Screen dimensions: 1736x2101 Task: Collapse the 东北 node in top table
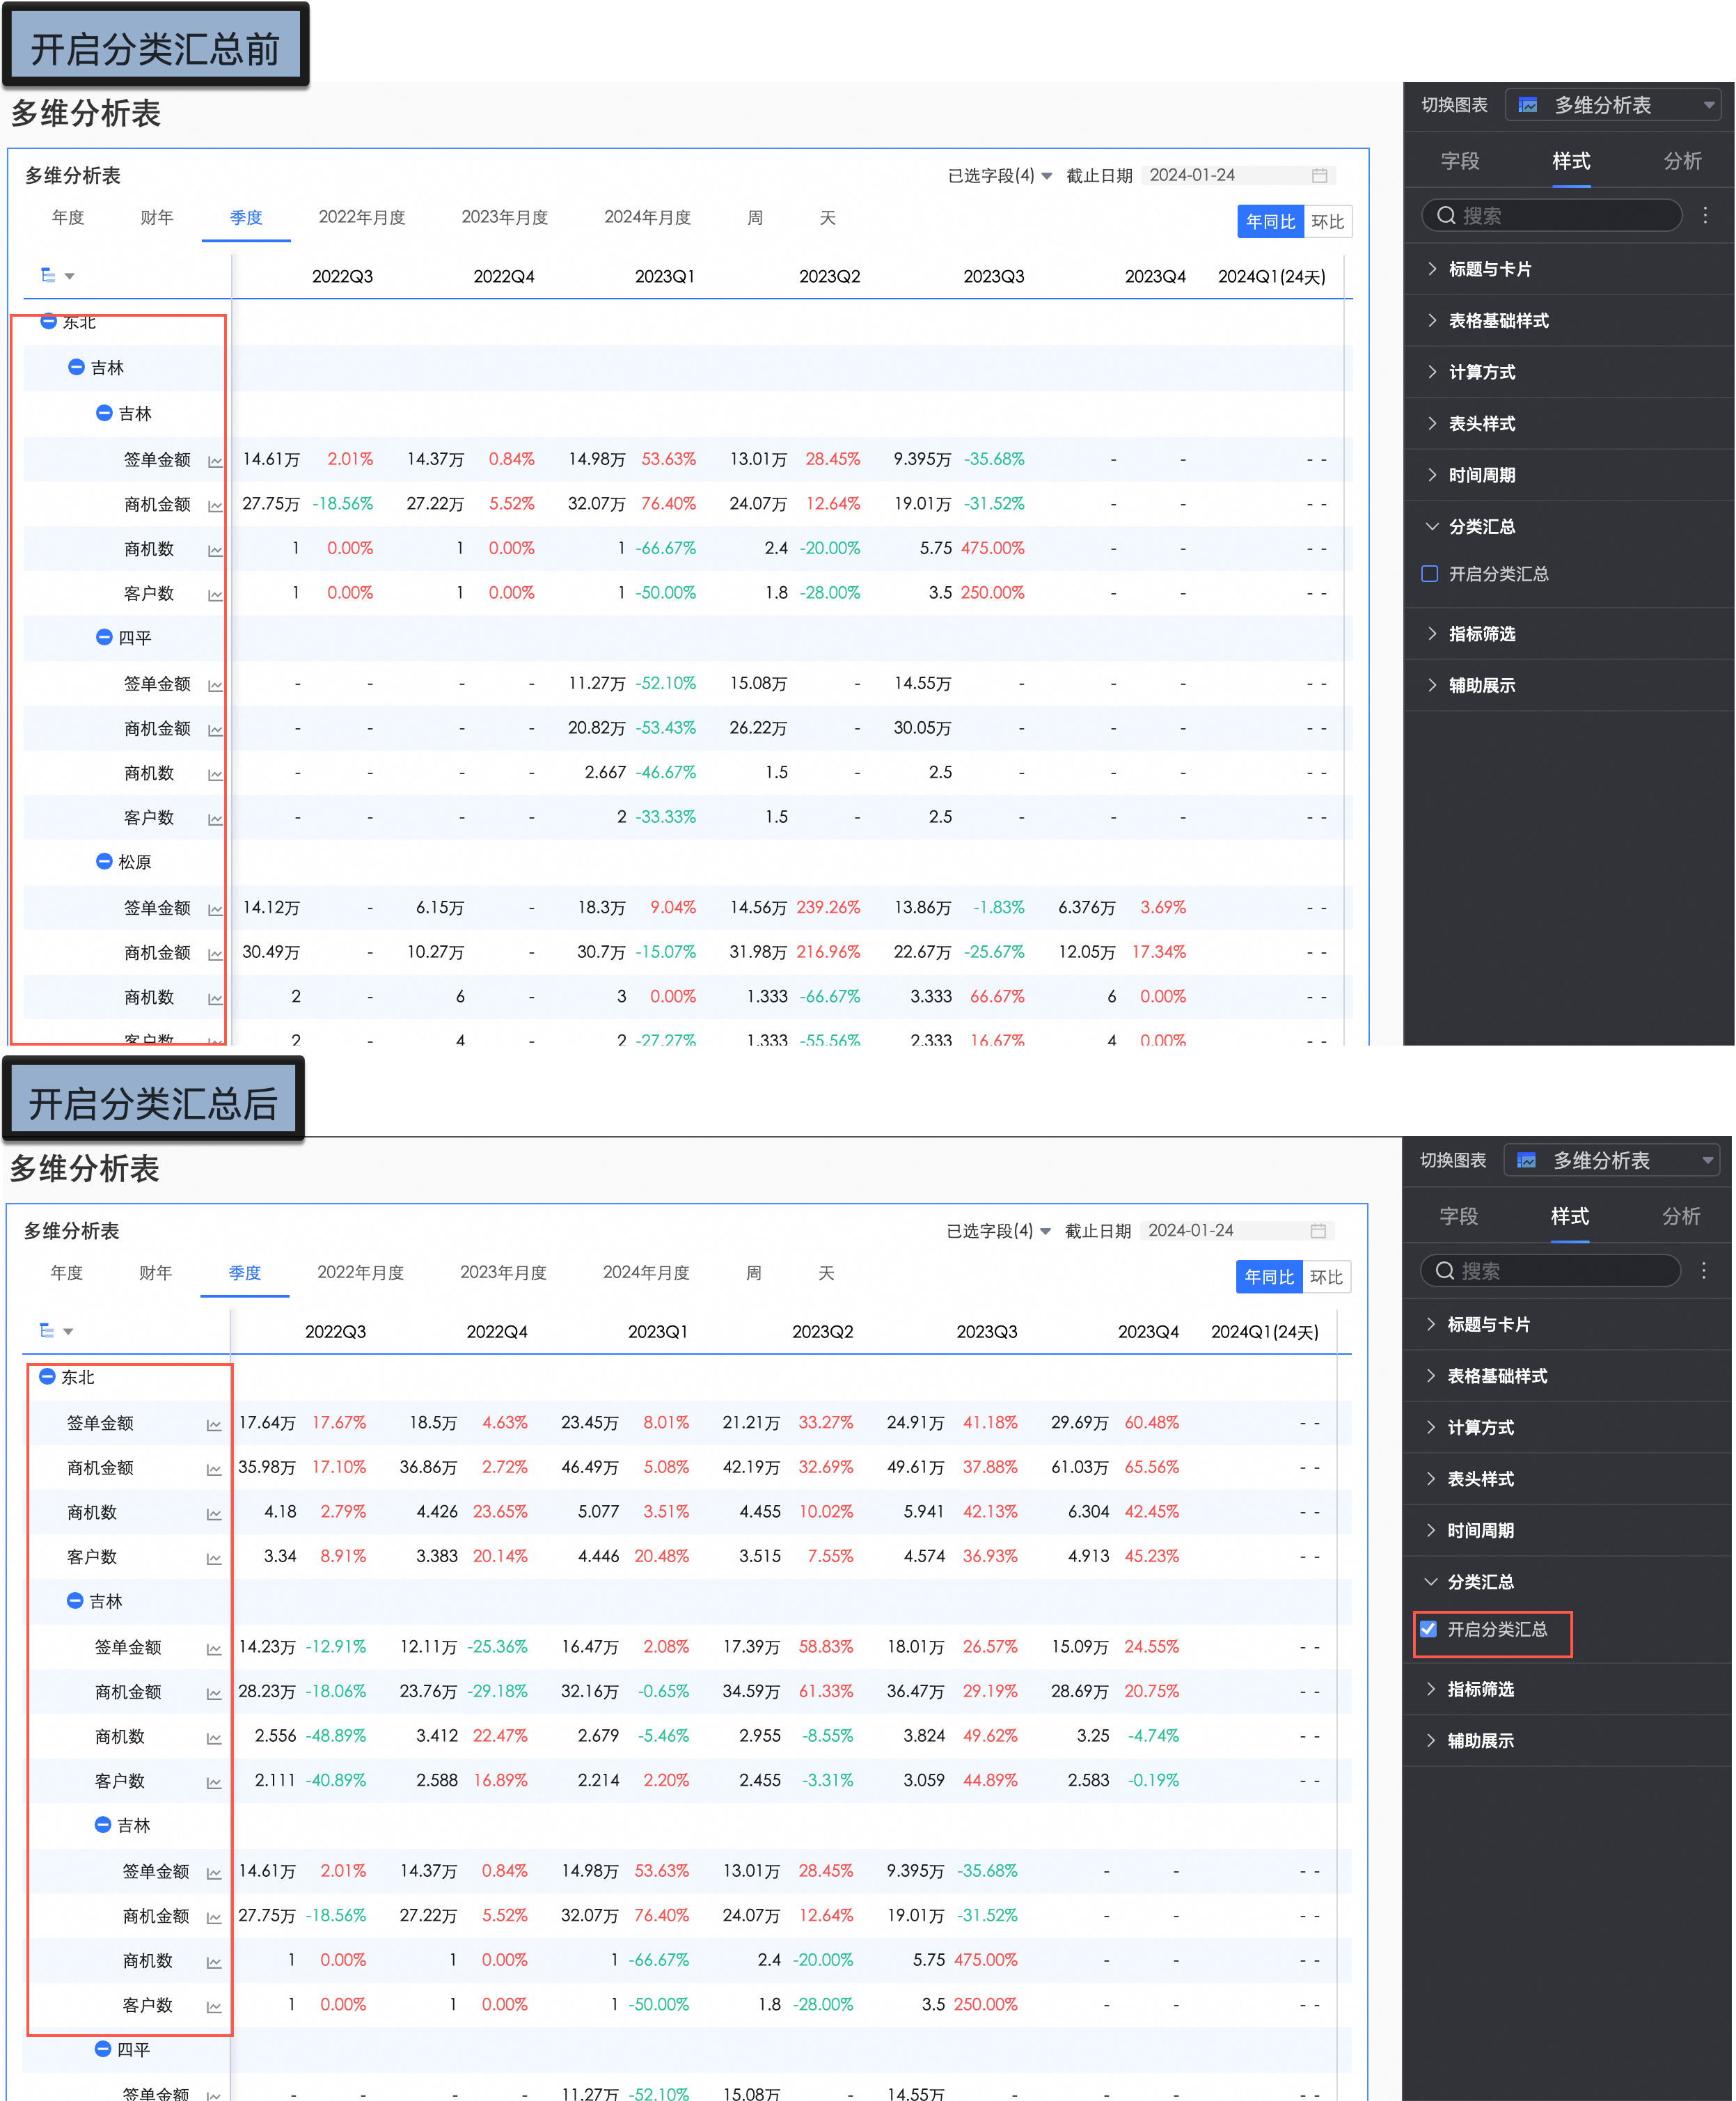48,321
